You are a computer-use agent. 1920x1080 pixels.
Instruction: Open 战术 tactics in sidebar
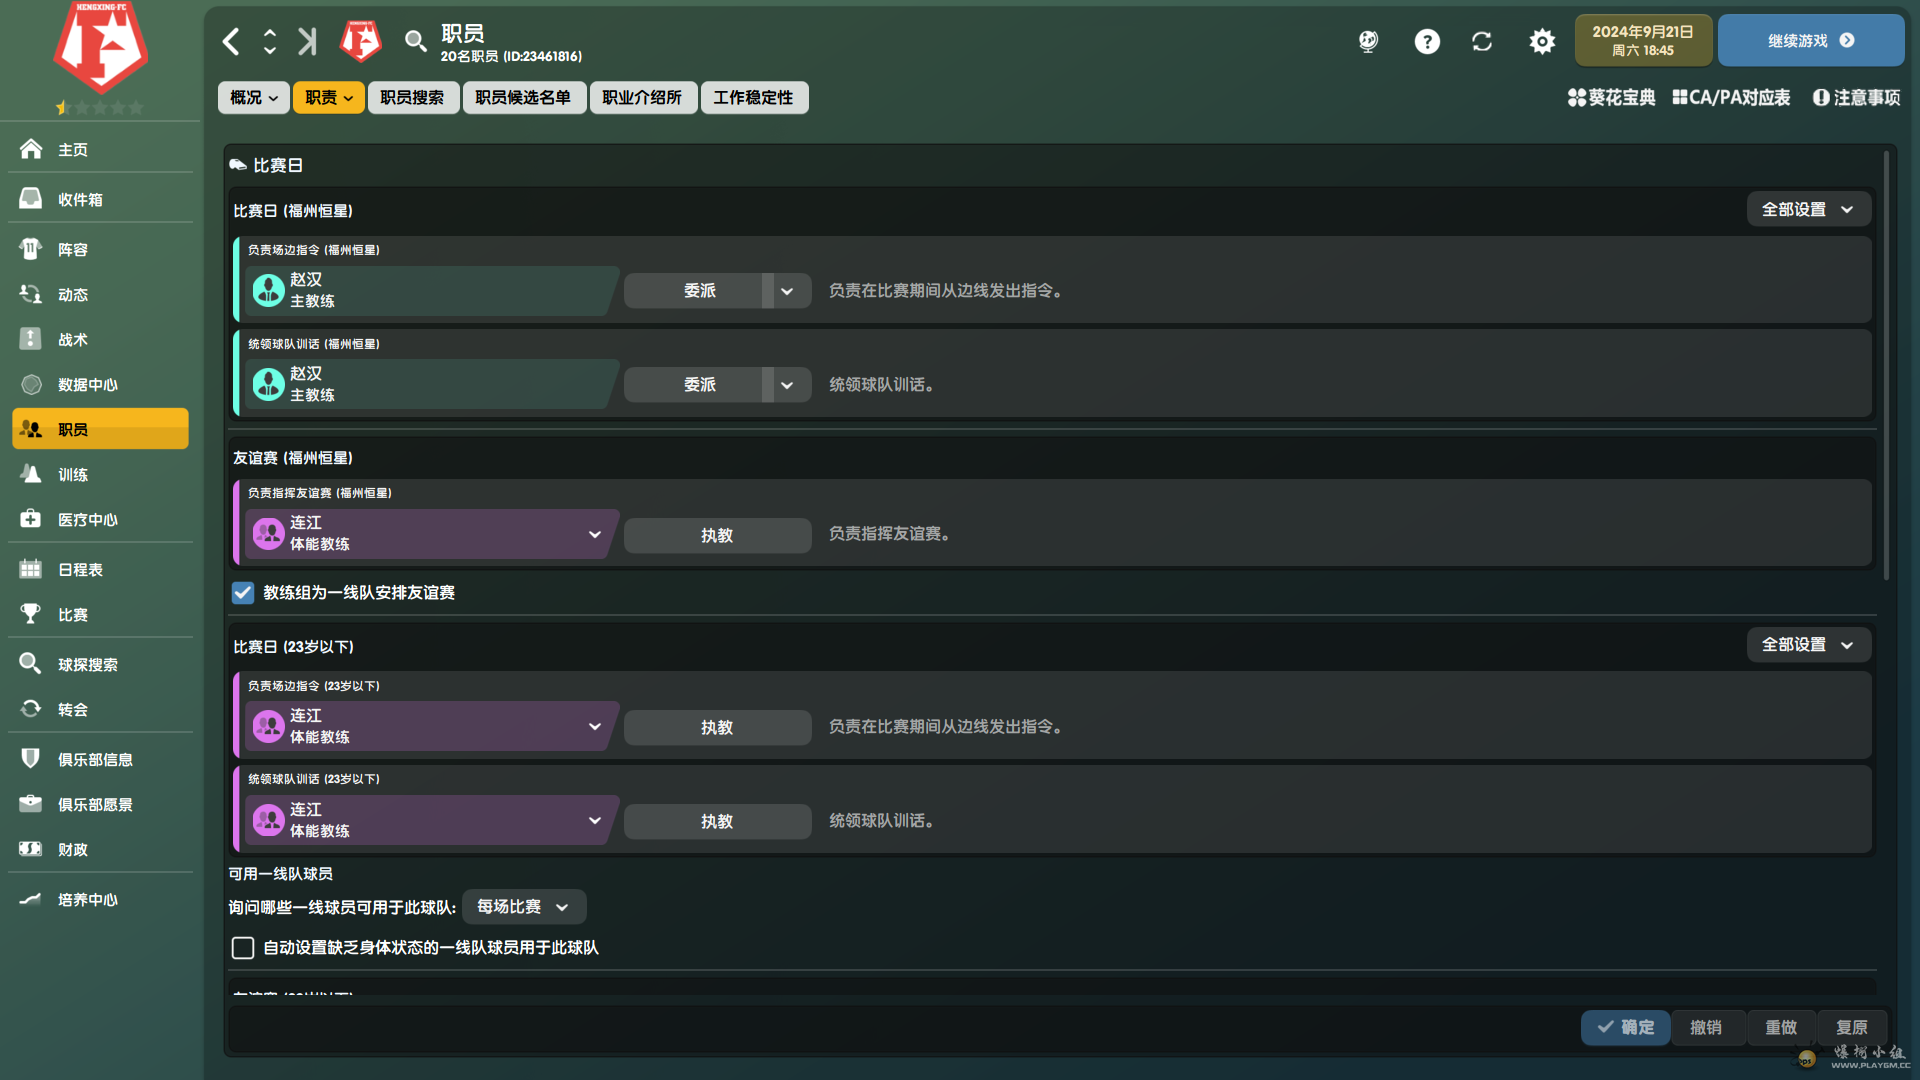pyautogui.click(x=72, y=339)
